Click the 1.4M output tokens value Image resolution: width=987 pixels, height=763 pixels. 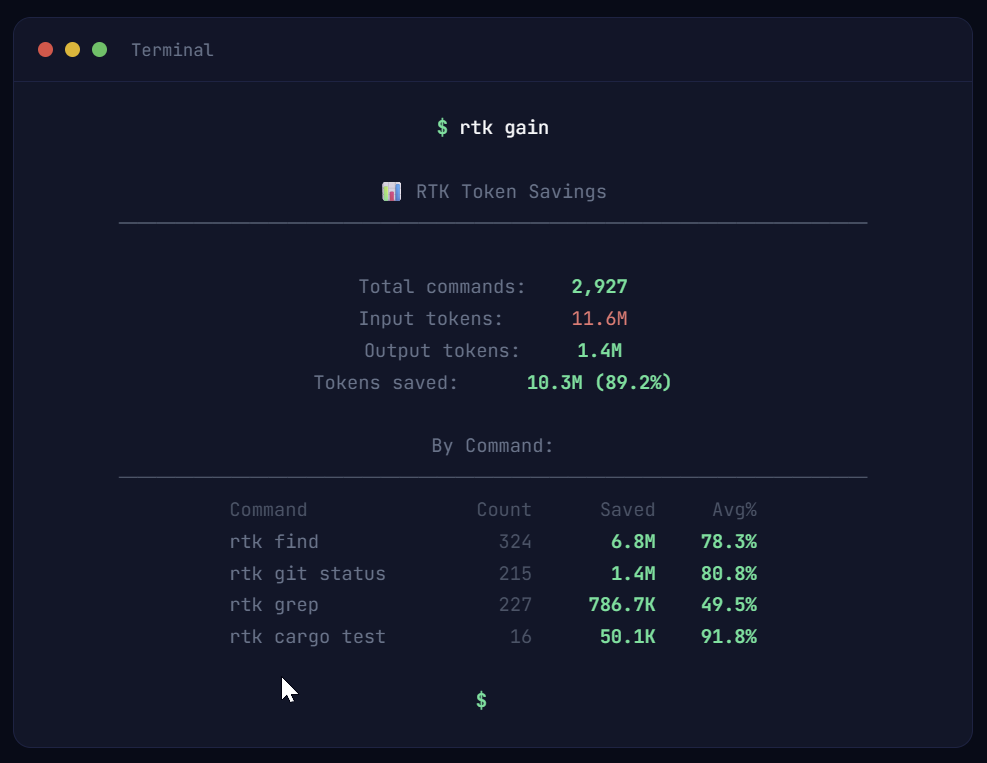[x=599, y=351]
